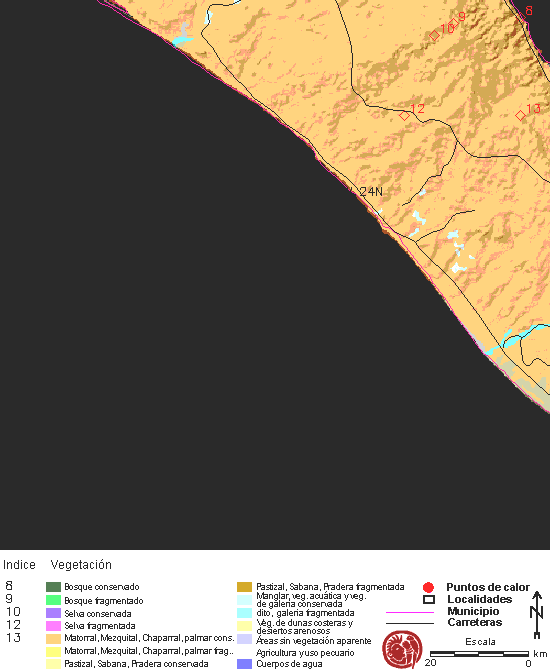Click heat point marker number 13
This screenshot has height=670, width=550.
point(520,115)
